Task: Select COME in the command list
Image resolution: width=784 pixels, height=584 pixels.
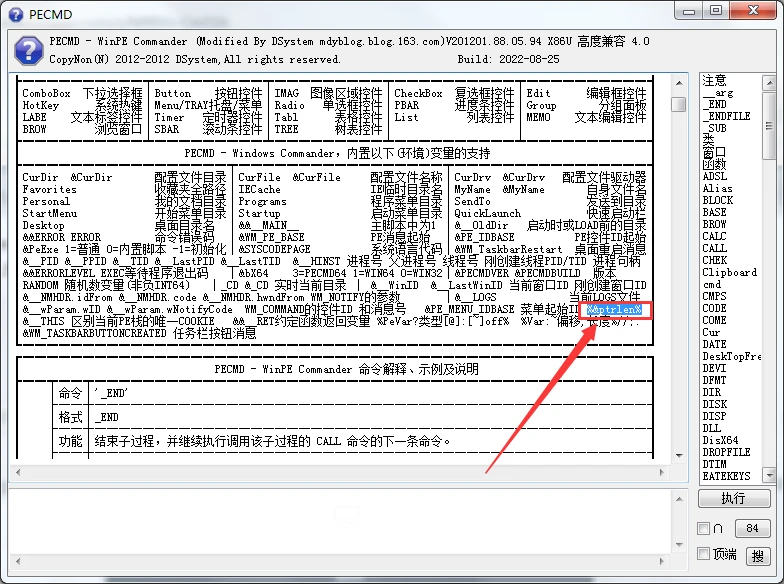Action: (x=714, y=320)
